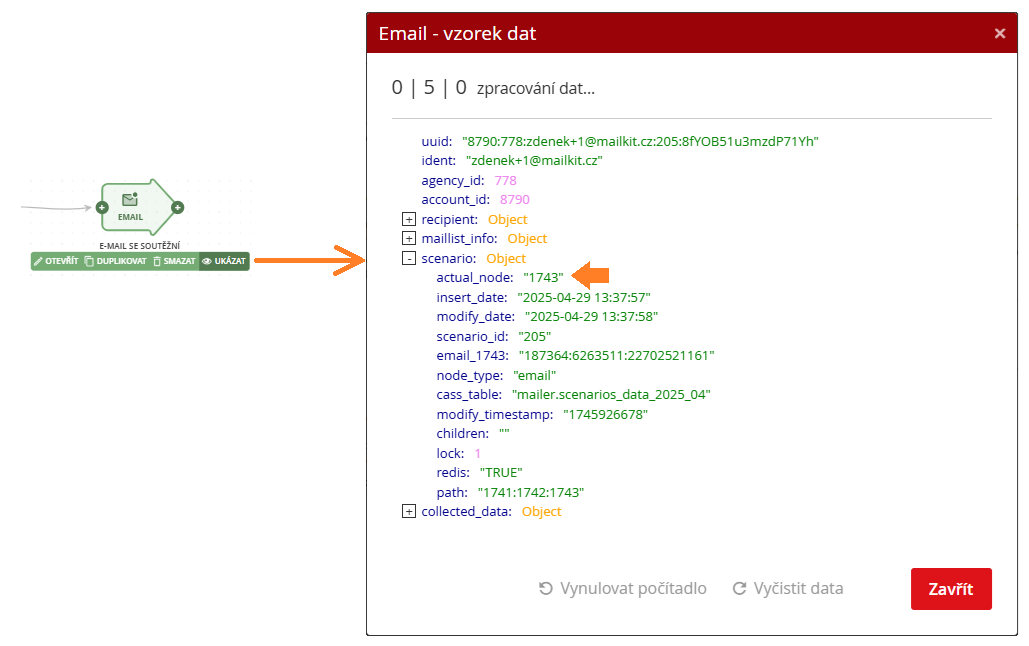Open the node with OTEVŘÍT button
The height and width of the screenshot is (646, 1029).
[x=56, y=261]
